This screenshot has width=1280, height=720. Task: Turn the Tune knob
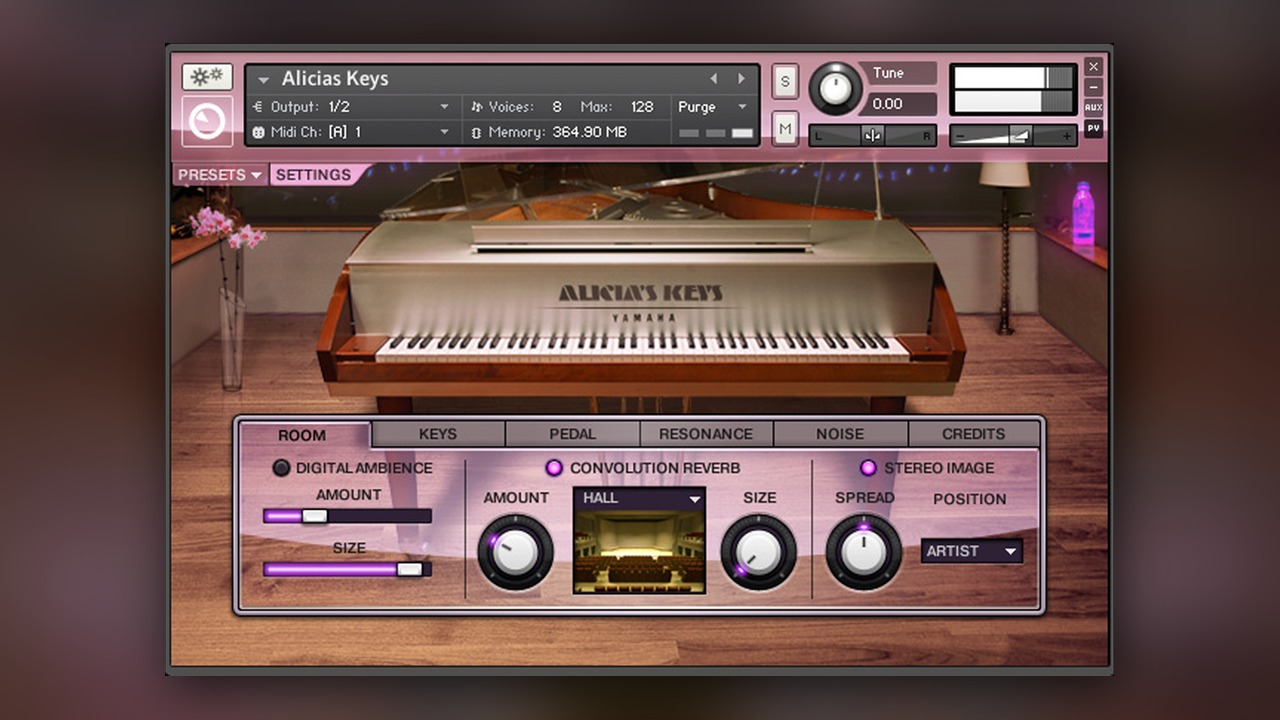coord(835,89)
